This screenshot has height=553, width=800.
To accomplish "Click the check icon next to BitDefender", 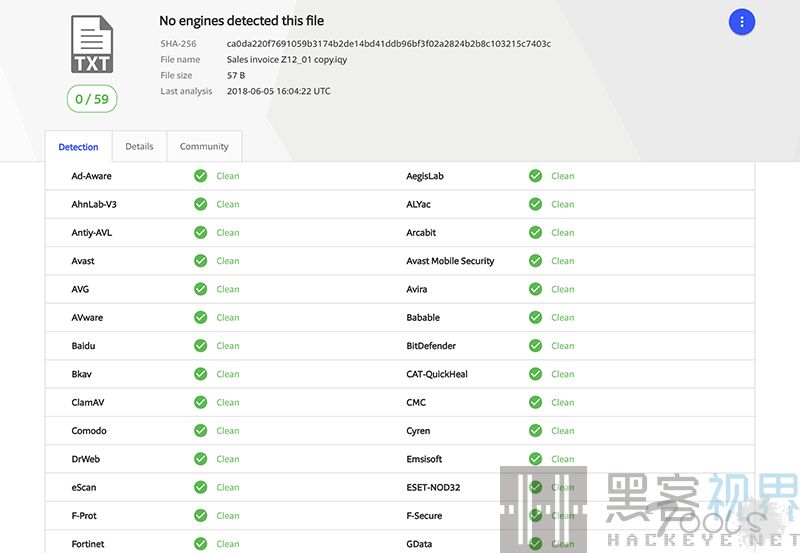I will pyautogui.click(x=536, y=346).
